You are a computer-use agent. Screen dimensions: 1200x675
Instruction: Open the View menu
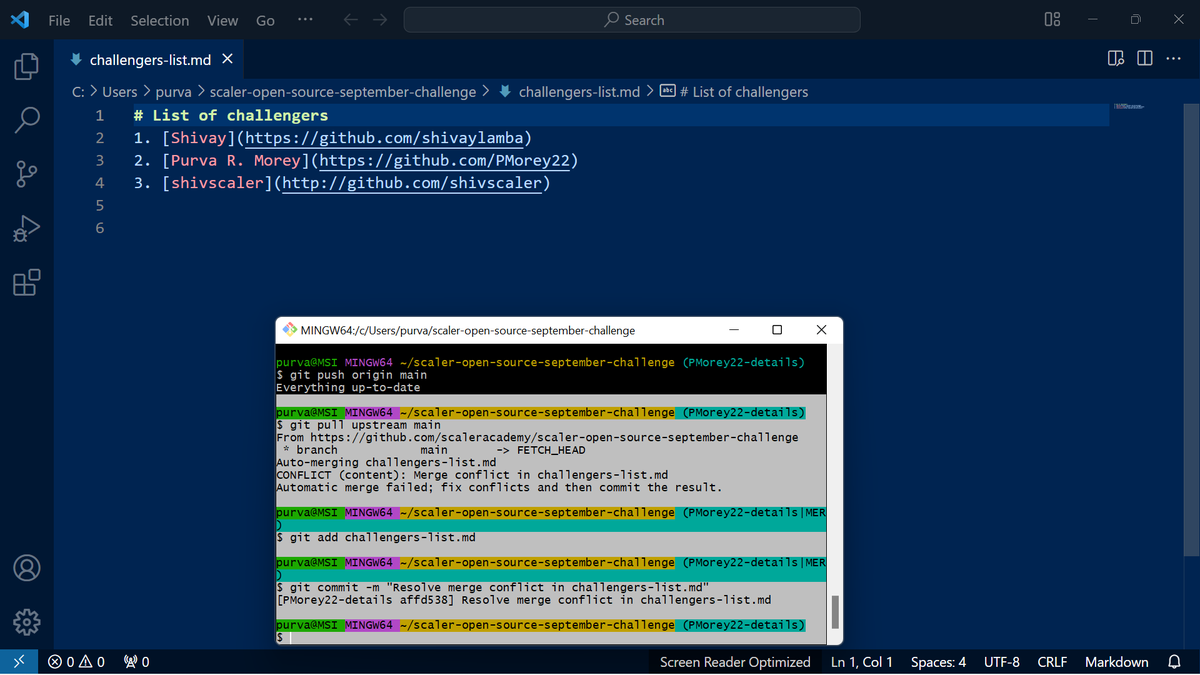point(222,20)
